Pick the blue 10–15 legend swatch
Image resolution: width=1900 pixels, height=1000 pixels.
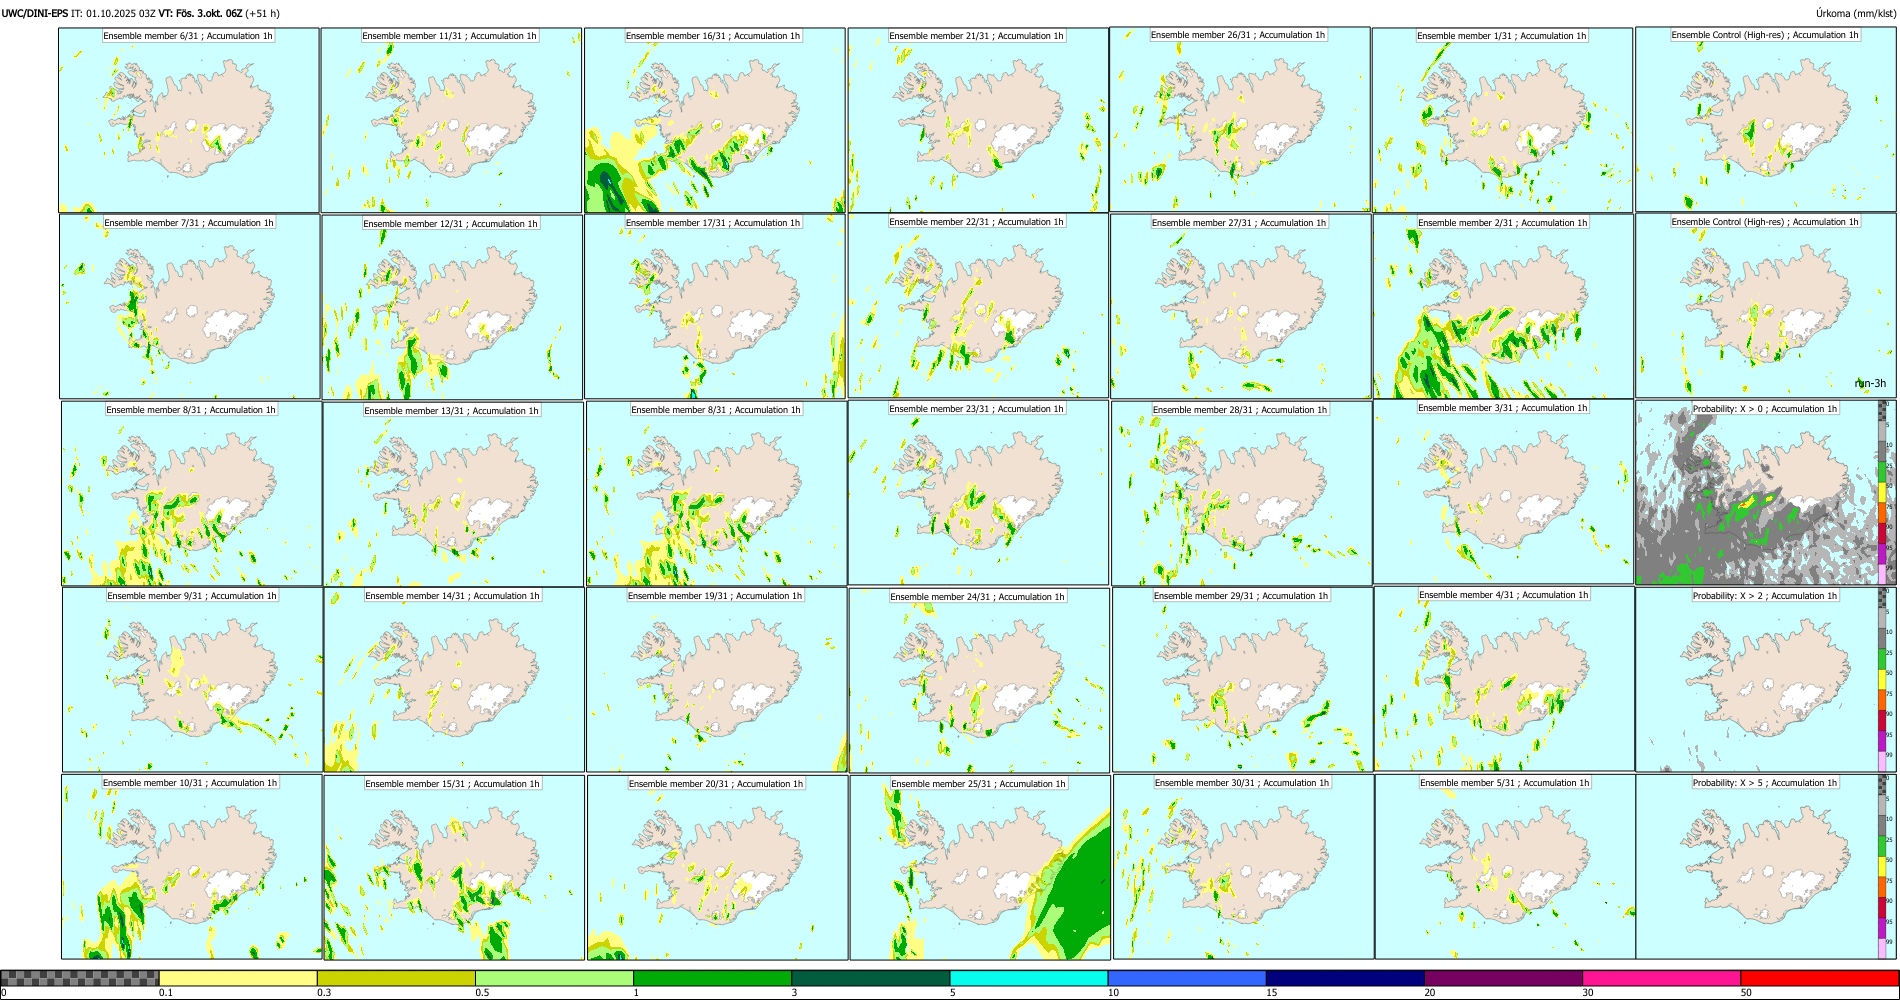click(x=1187, y=978)
